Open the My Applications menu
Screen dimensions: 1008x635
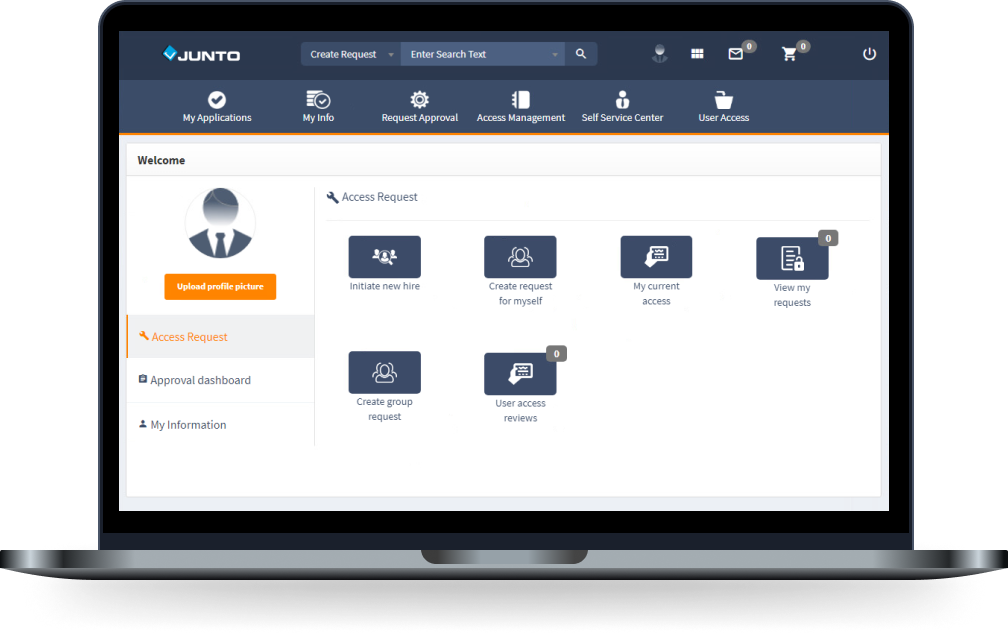coord(217,107)
